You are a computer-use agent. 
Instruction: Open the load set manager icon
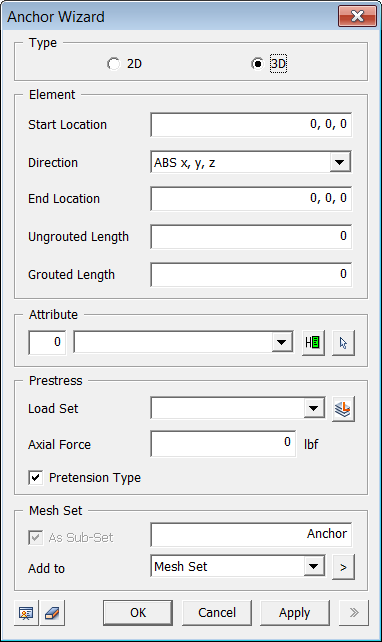[x=343, y=409]
